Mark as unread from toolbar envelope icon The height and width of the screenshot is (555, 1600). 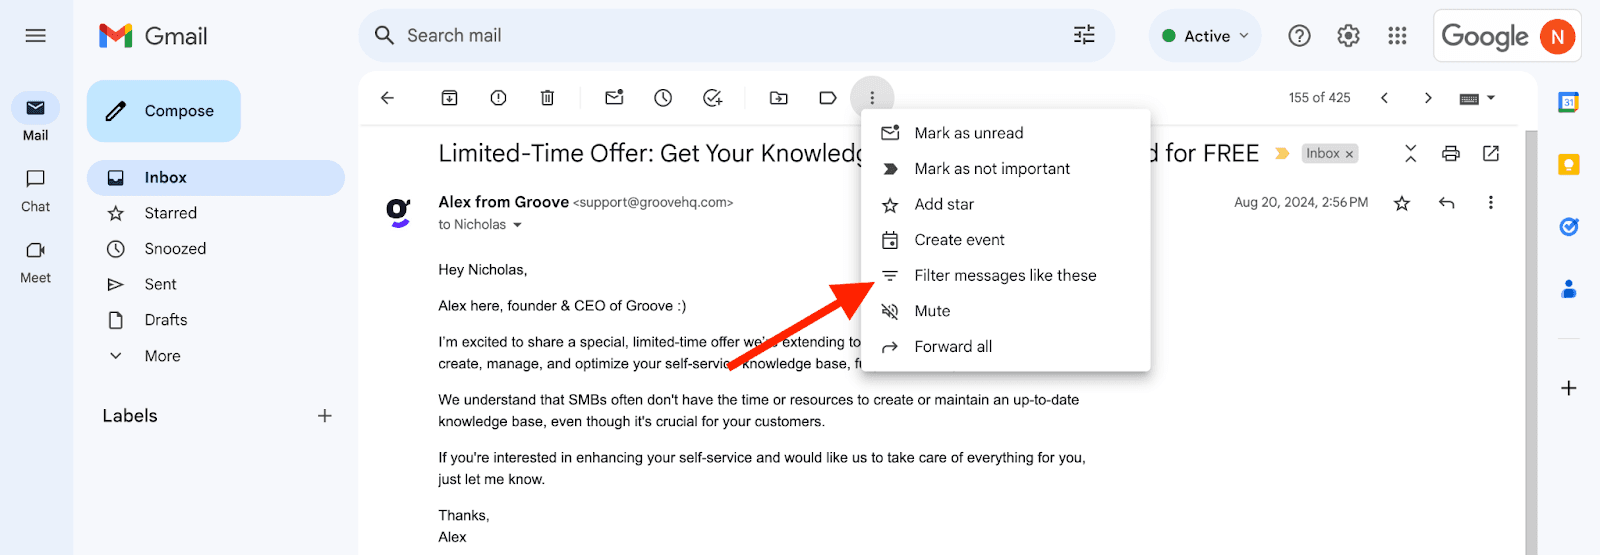click(x=614, y=98)
